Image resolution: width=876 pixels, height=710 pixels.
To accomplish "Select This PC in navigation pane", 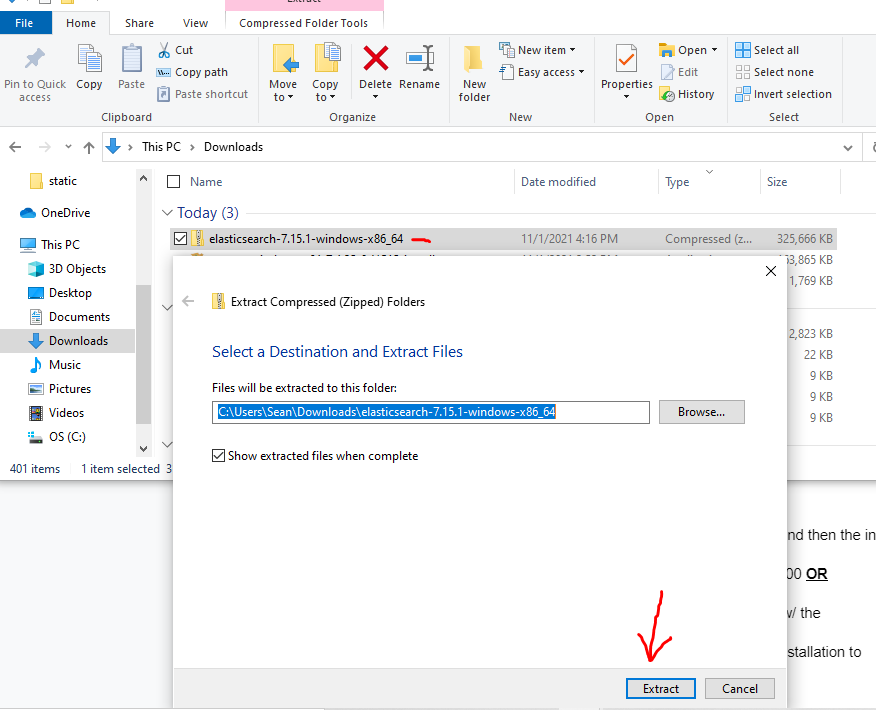I will [50, 245].
